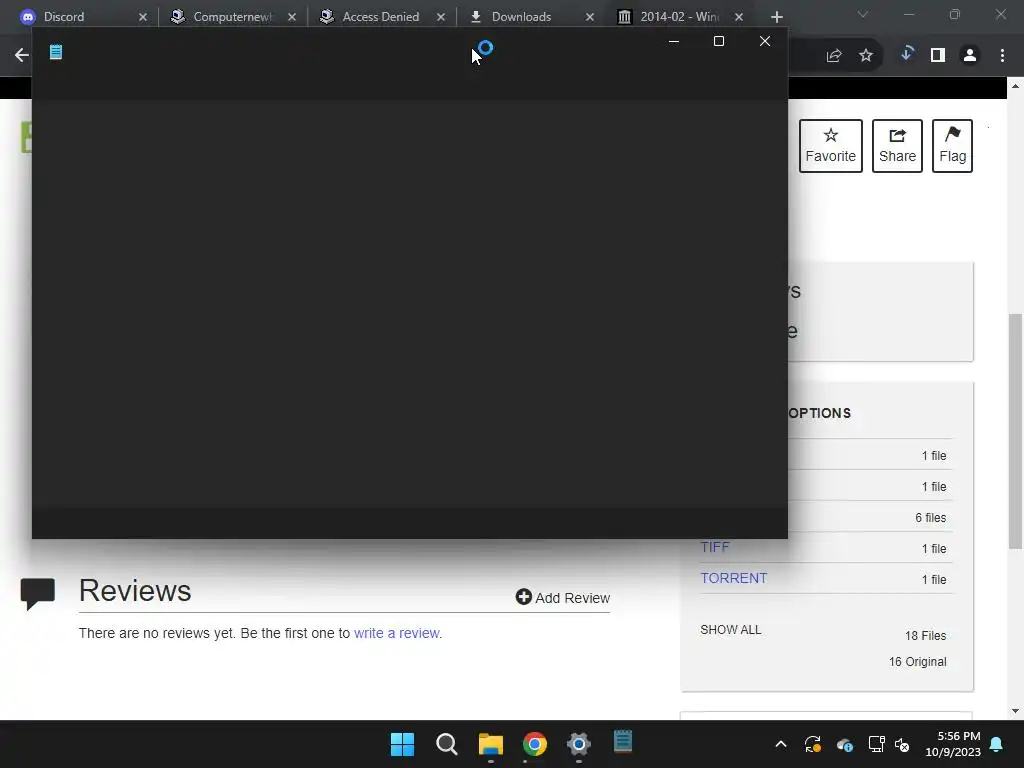Open Chrome three-dot menu
The width and height of the screenshot is (1024, 768).
[1002, 56]
